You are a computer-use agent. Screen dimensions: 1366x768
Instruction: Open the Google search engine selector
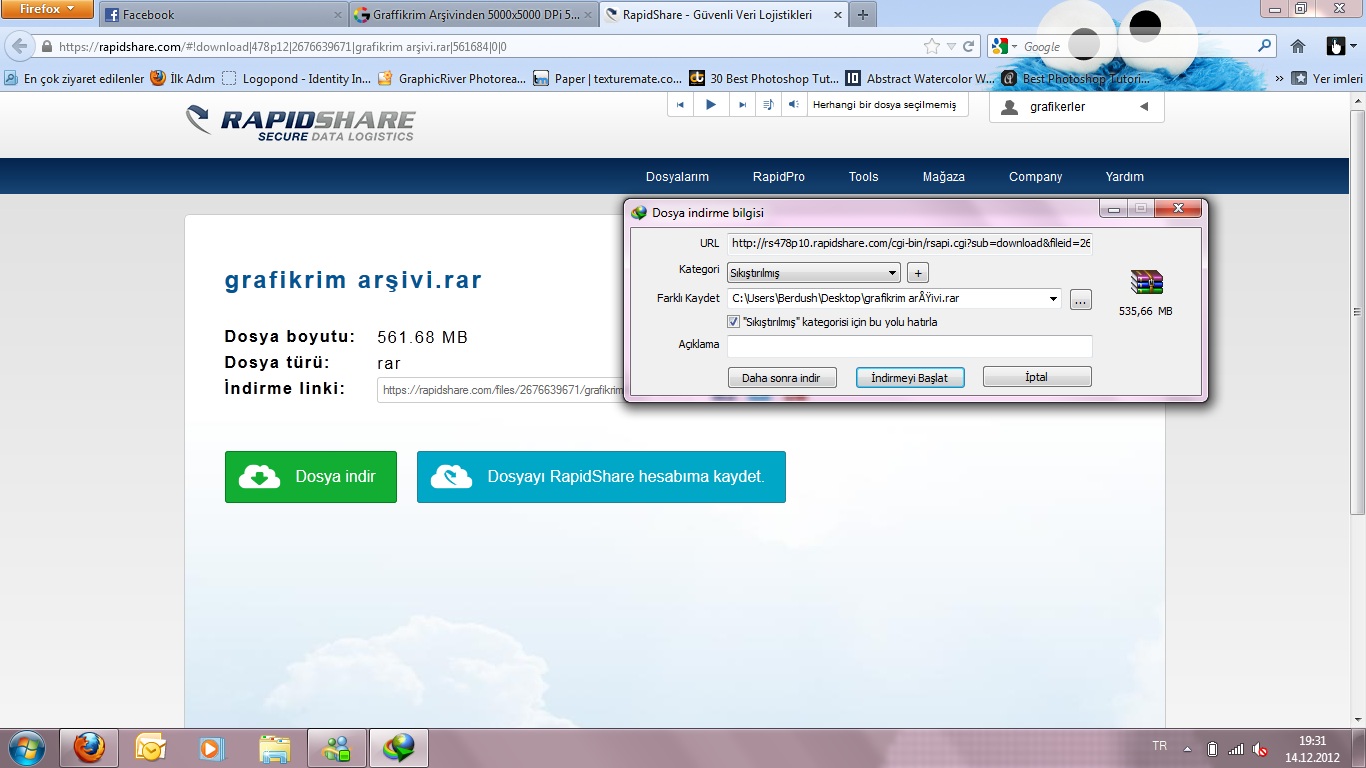[x=1003, y=47]
